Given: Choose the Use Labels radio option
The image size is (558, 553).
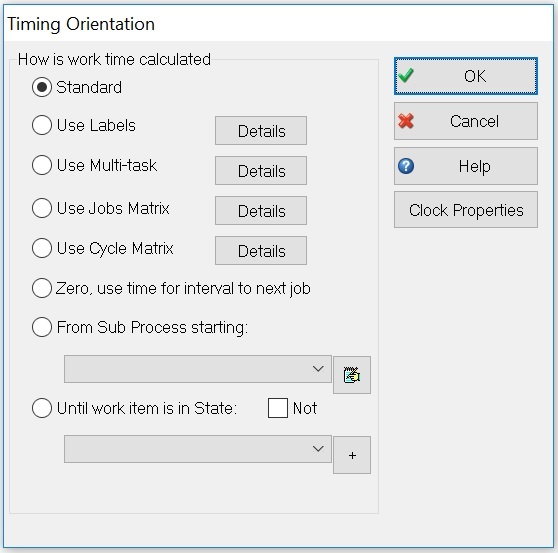Looking at the screenshot, I should [42, 125].
